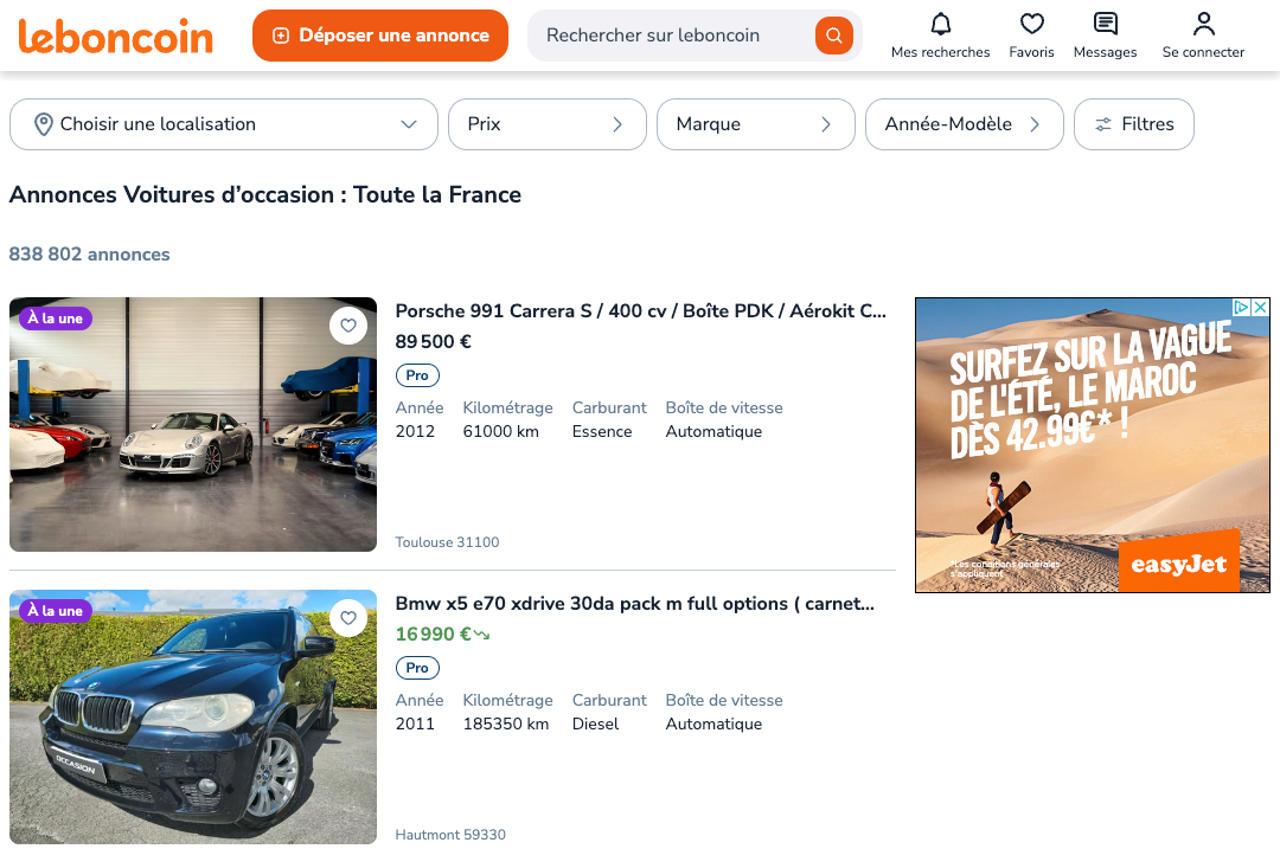Open the Bmw x5 e70 xdrive listing title

634,603
